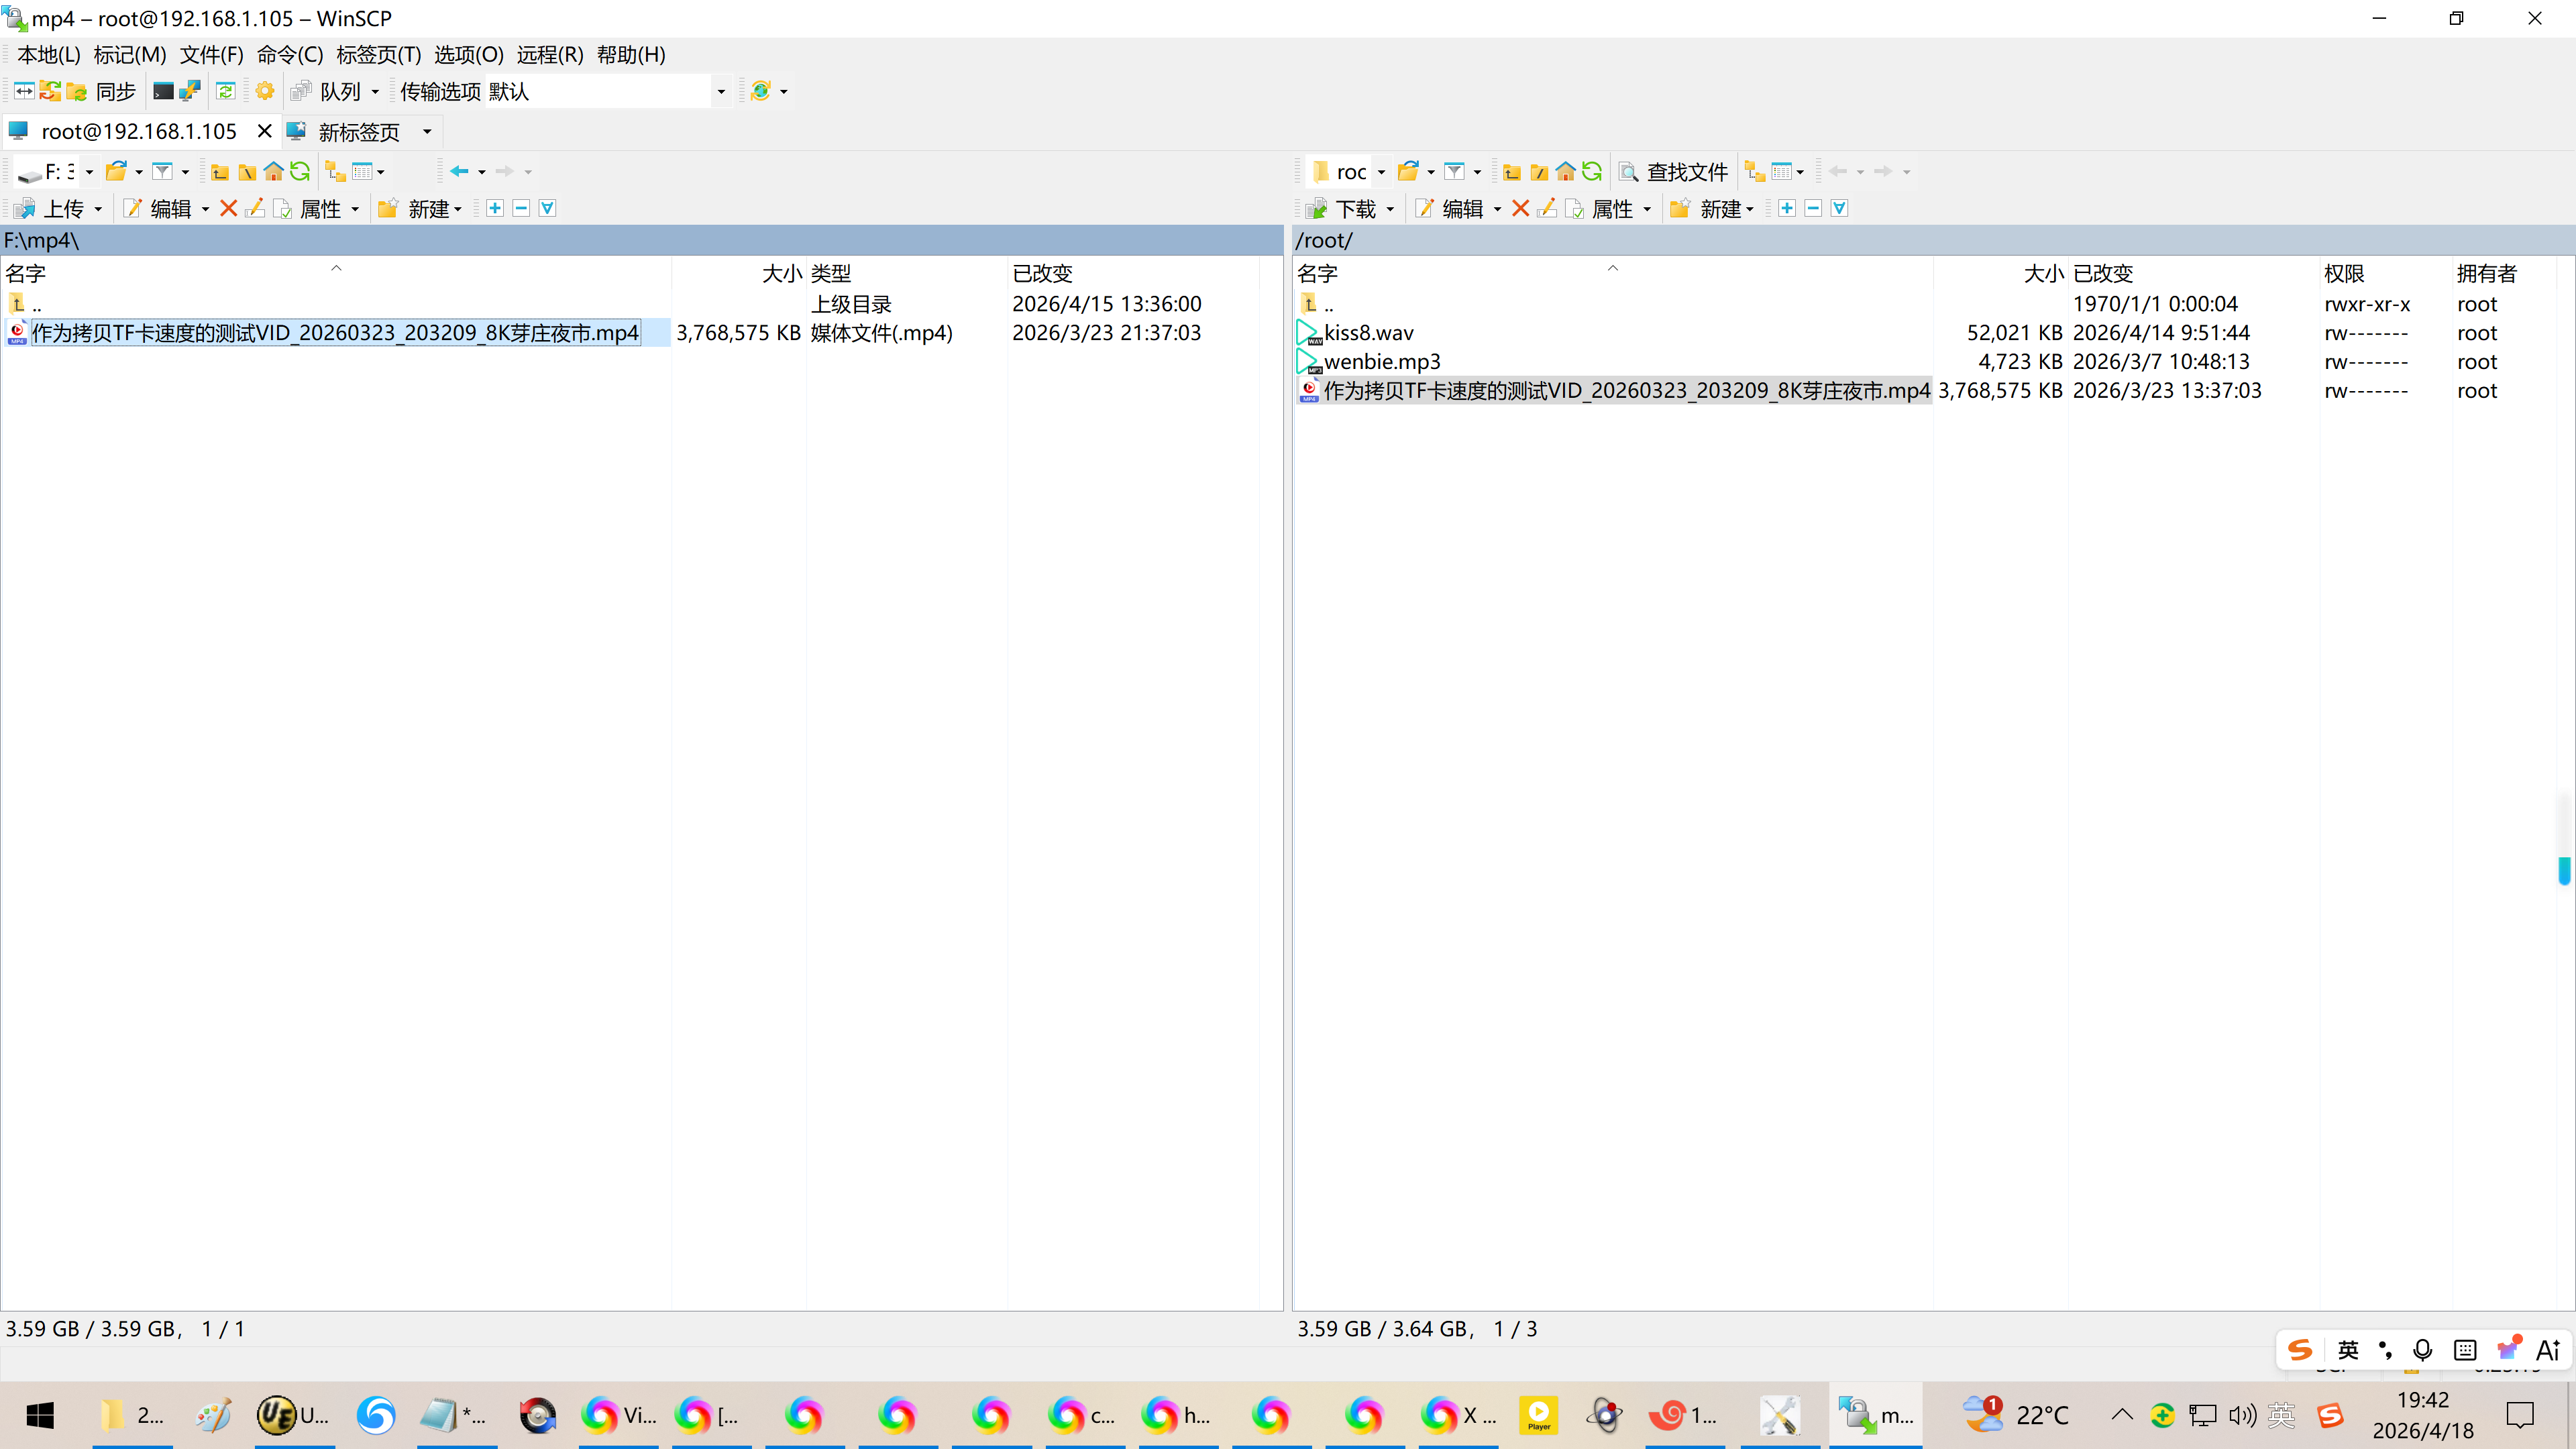This screenshot has width=2576, height=1449.
Task: Go to remote parent directory icon
Action: coord(1512,172)
